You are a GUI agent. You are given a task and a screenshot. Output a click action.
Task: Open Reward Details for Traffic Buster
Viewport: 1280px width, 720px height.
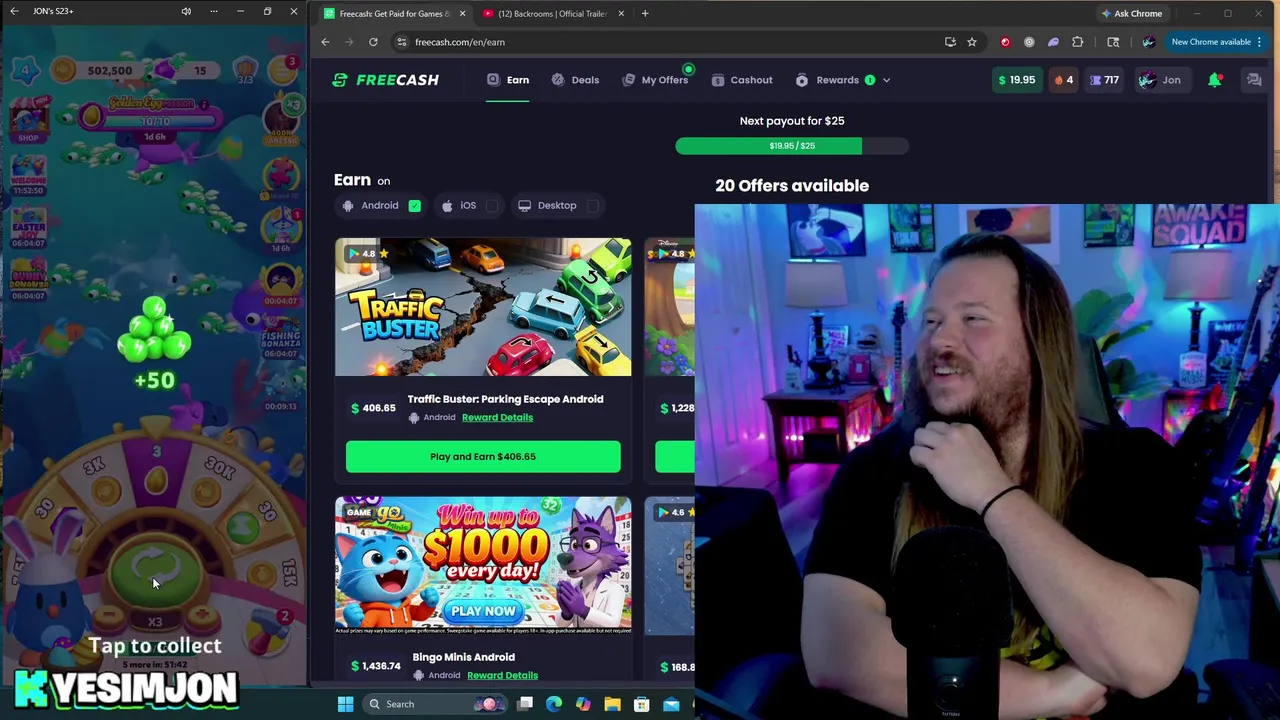[x=497, y=417]
